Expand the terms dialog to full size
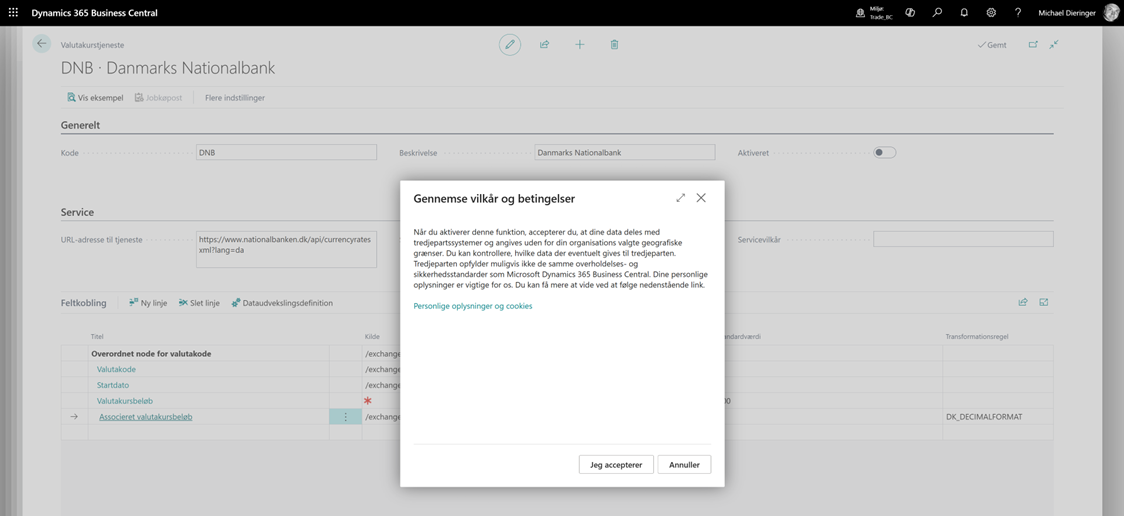 681,198
